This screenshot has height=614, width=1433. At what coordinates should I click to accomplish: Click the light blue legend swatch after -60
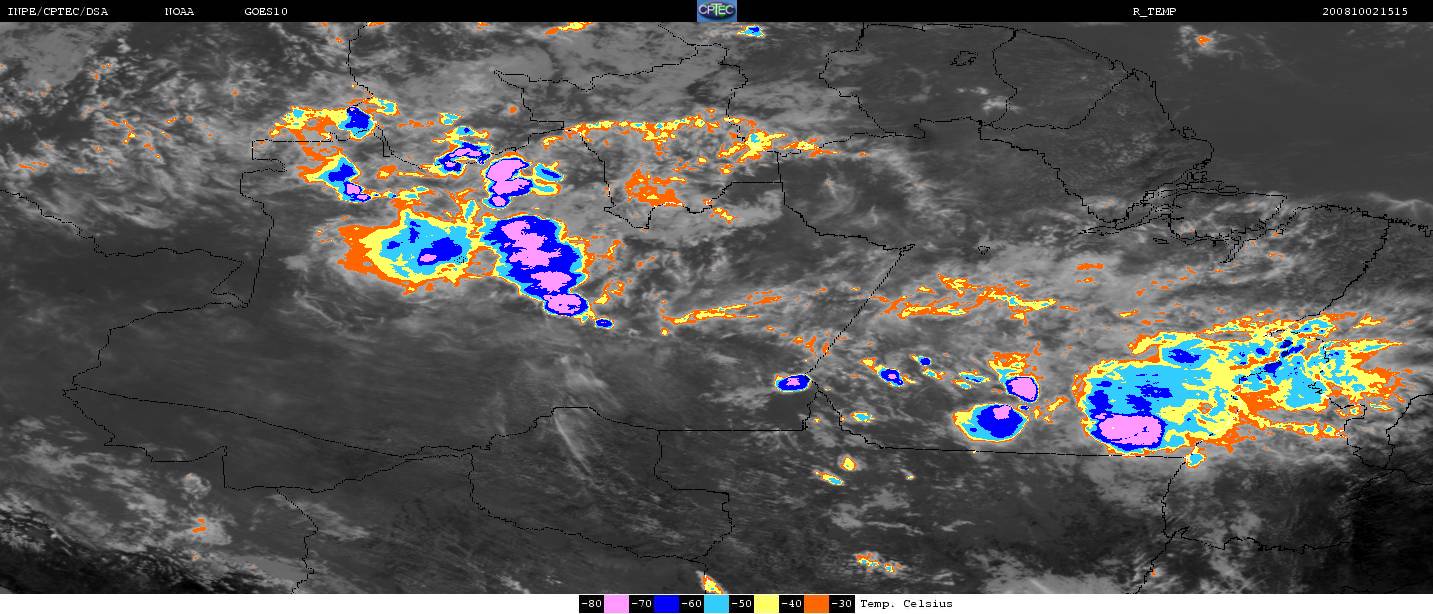tap(716, 604)
